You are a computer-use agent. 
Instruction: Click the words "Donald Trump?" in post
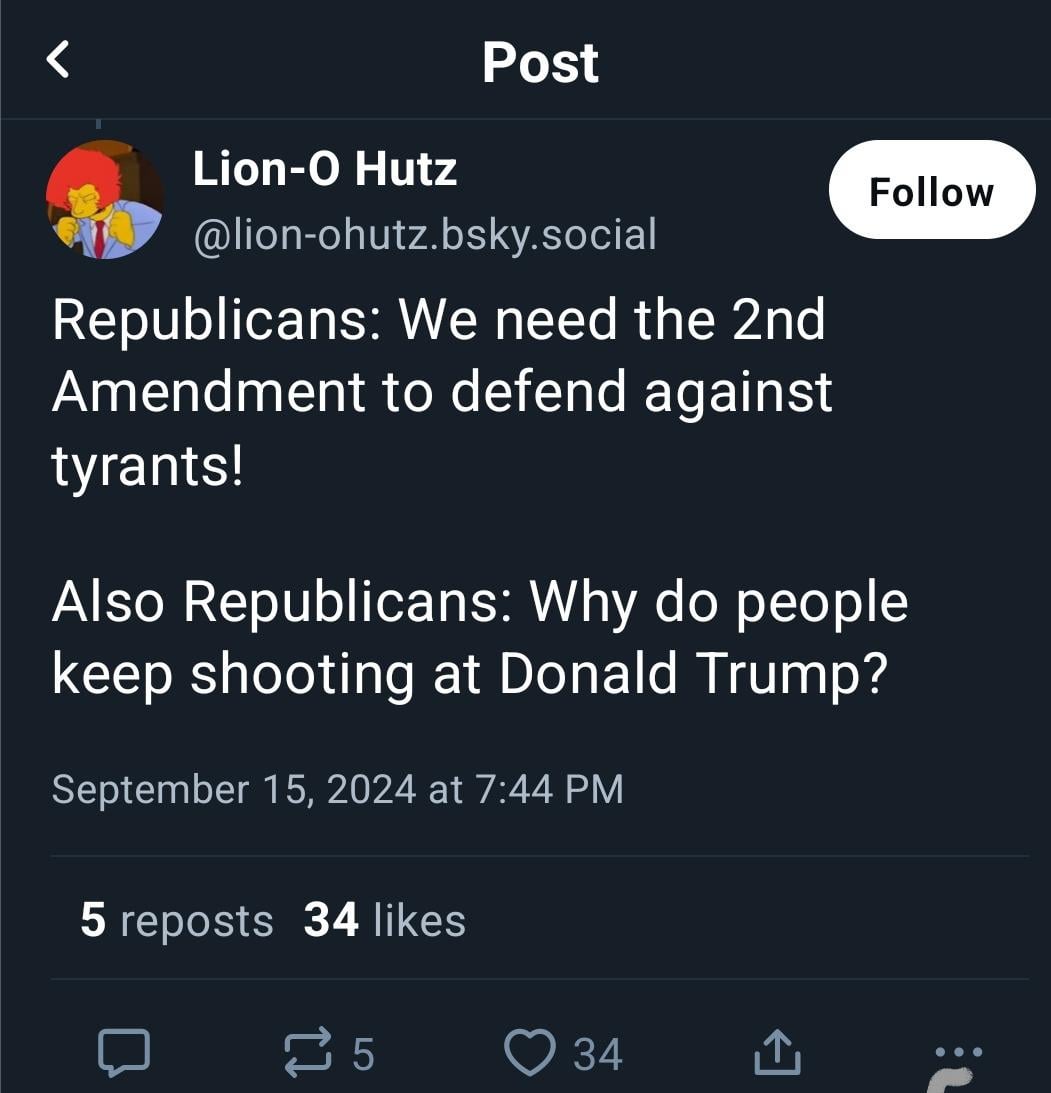pos(692,673)
